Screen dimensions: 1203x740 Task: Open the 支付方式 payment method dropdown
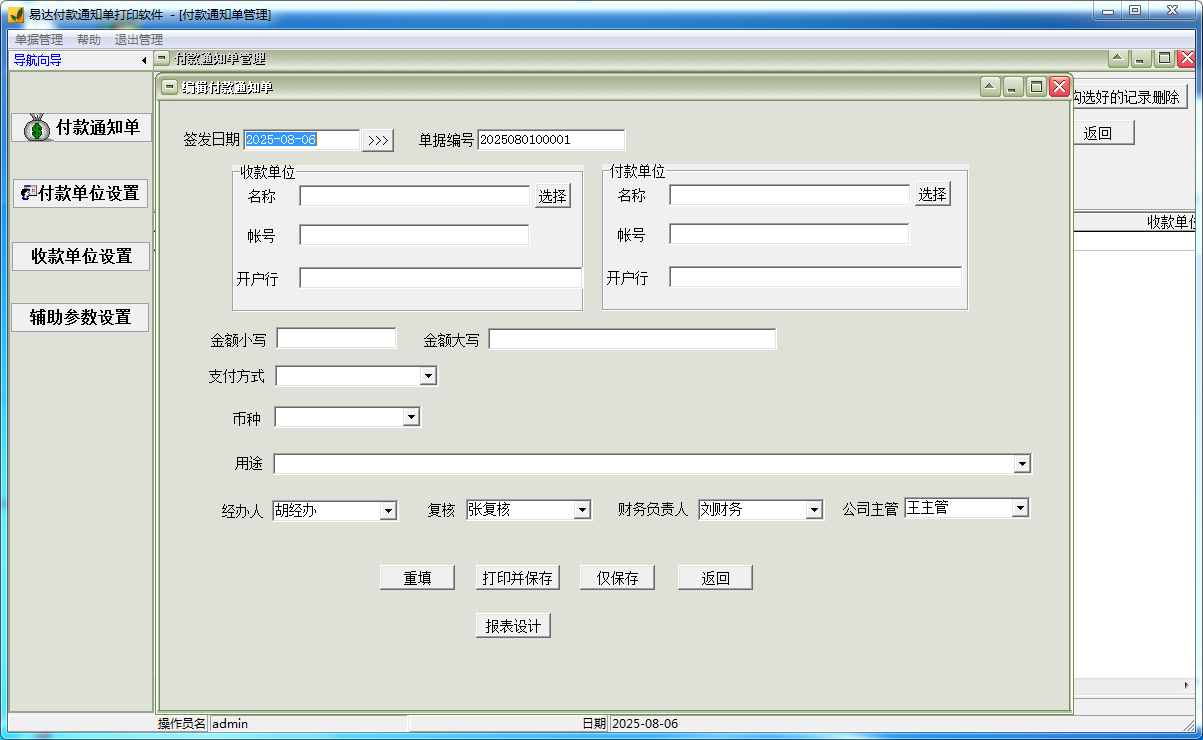click(428, 375)
